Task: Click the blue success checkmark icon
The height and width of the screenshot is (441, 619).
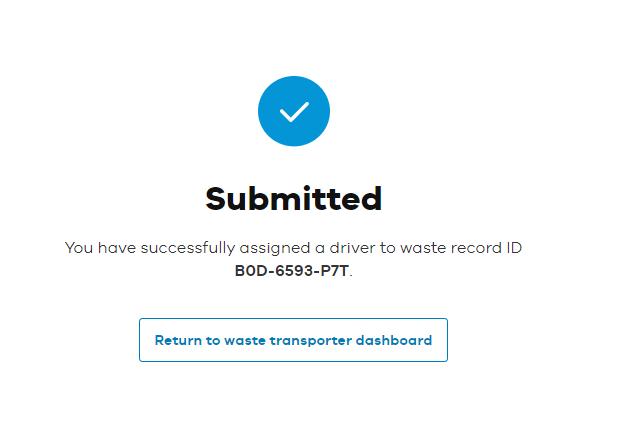Action: (x=293, y=111)
